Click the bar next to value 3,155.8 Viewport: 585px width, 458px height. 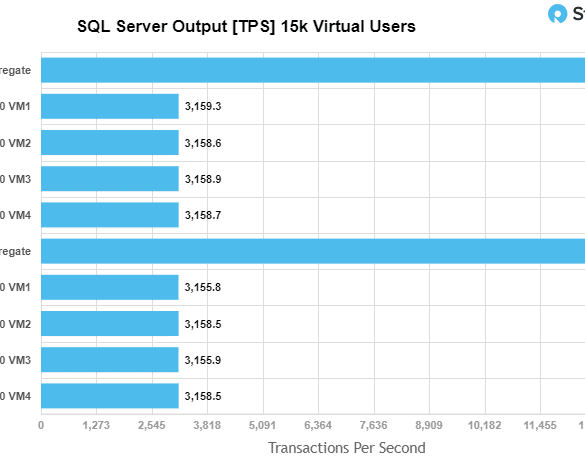(x=110, y=287)
